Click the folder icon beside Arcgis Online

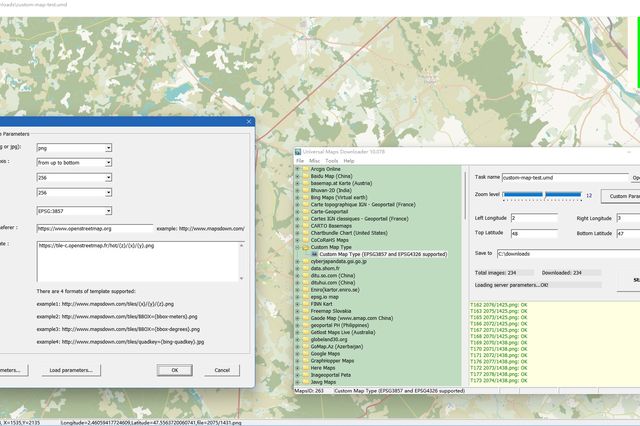click(306, 169)
